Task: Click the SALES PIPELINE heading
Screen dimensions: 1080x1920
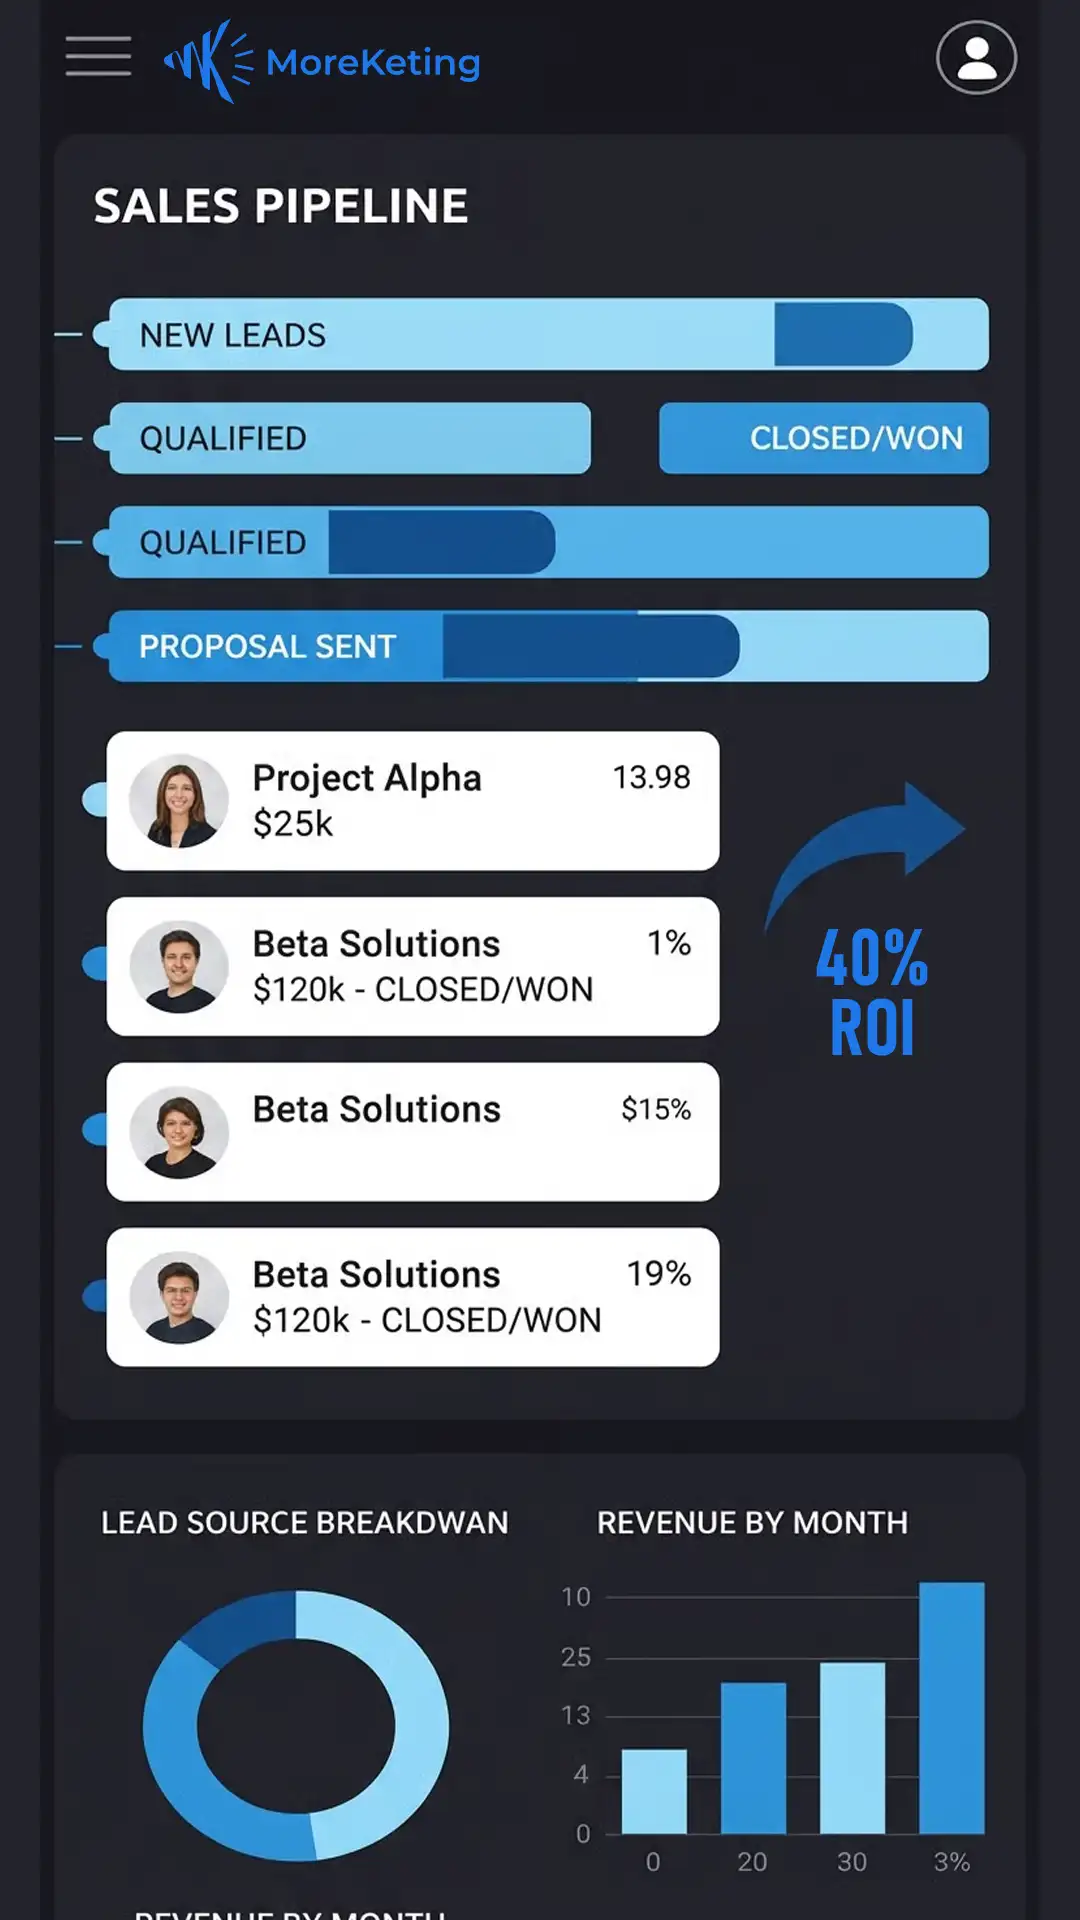Action: [281, 207]
